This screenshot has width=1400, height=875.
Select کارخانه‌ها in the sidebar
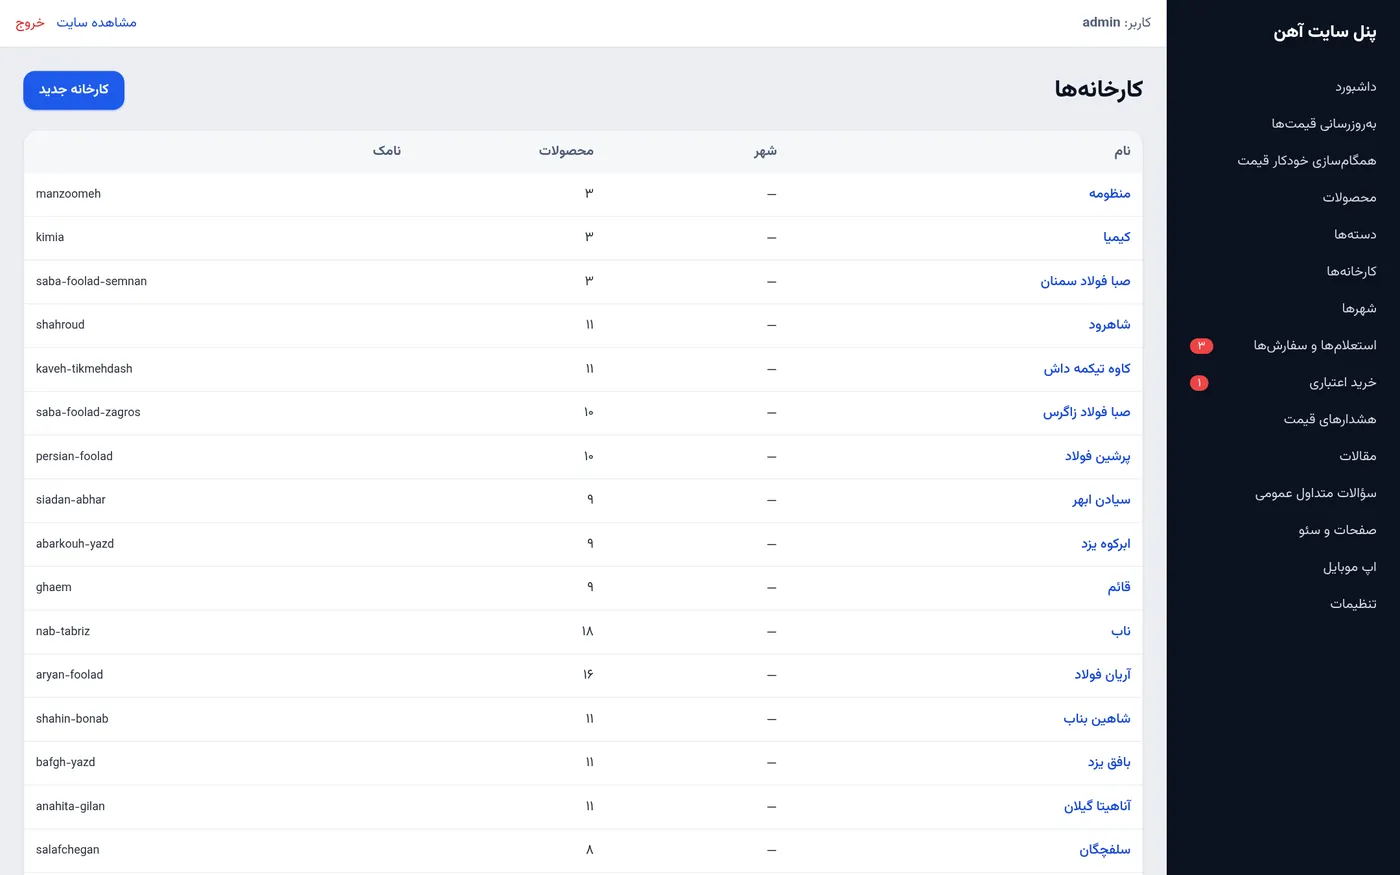coord(1351,272)
